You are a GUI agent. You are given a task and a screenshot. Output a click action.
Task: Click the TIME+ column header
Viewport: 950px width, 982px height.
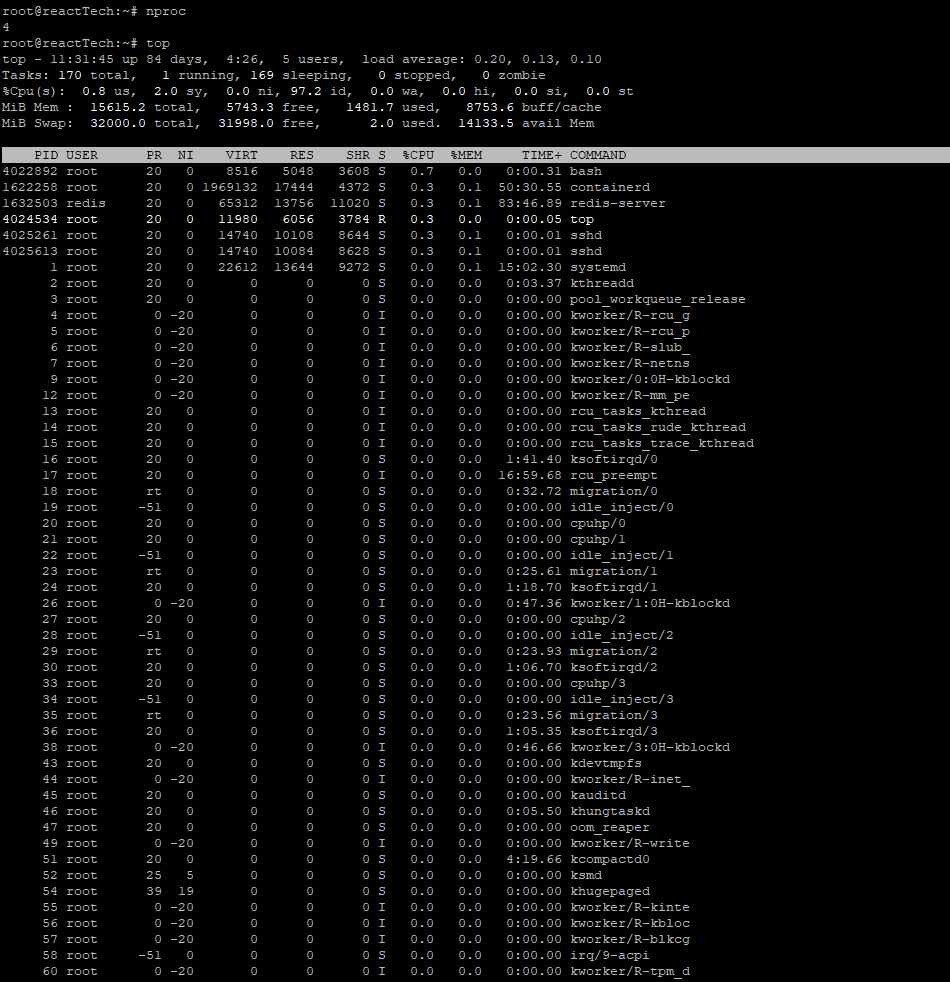coord(542,155)
